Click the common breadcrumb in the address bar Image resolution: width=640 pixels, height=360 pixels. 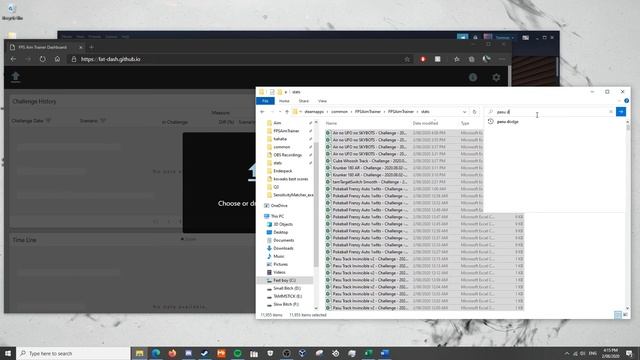(x=339, y=111)
